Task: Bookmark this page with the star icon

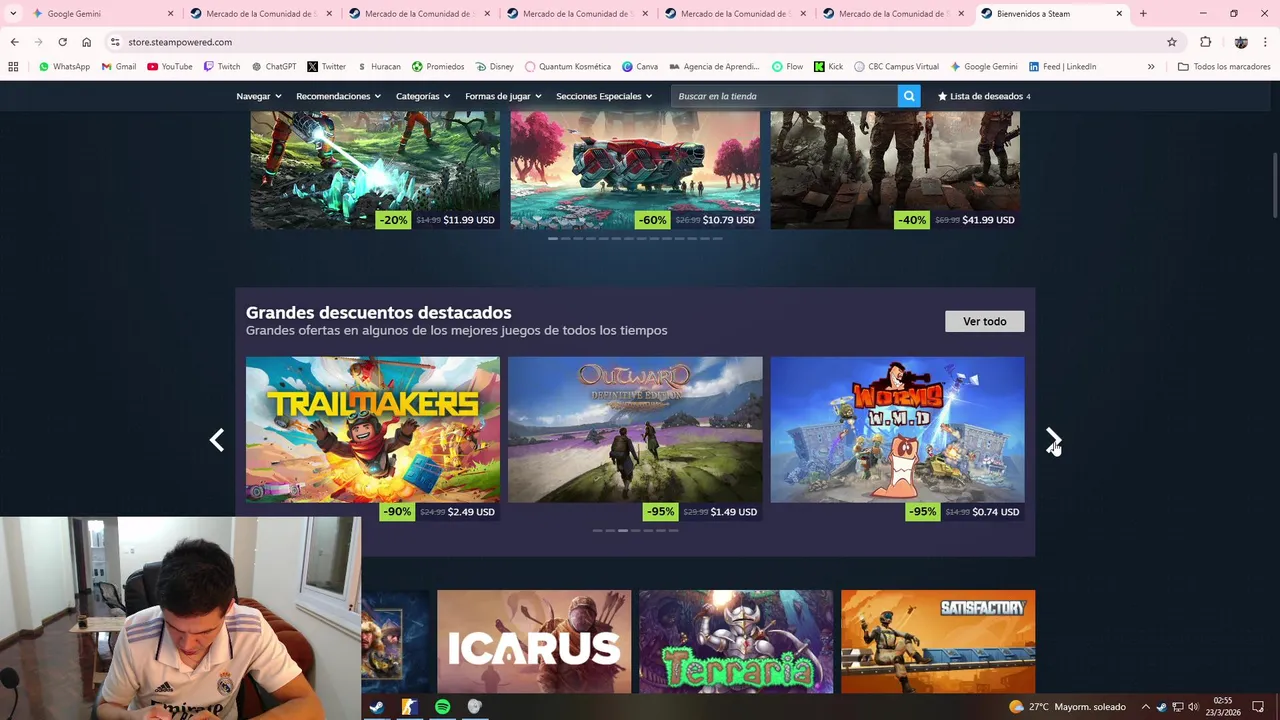Action: (x=1172, y=42)
